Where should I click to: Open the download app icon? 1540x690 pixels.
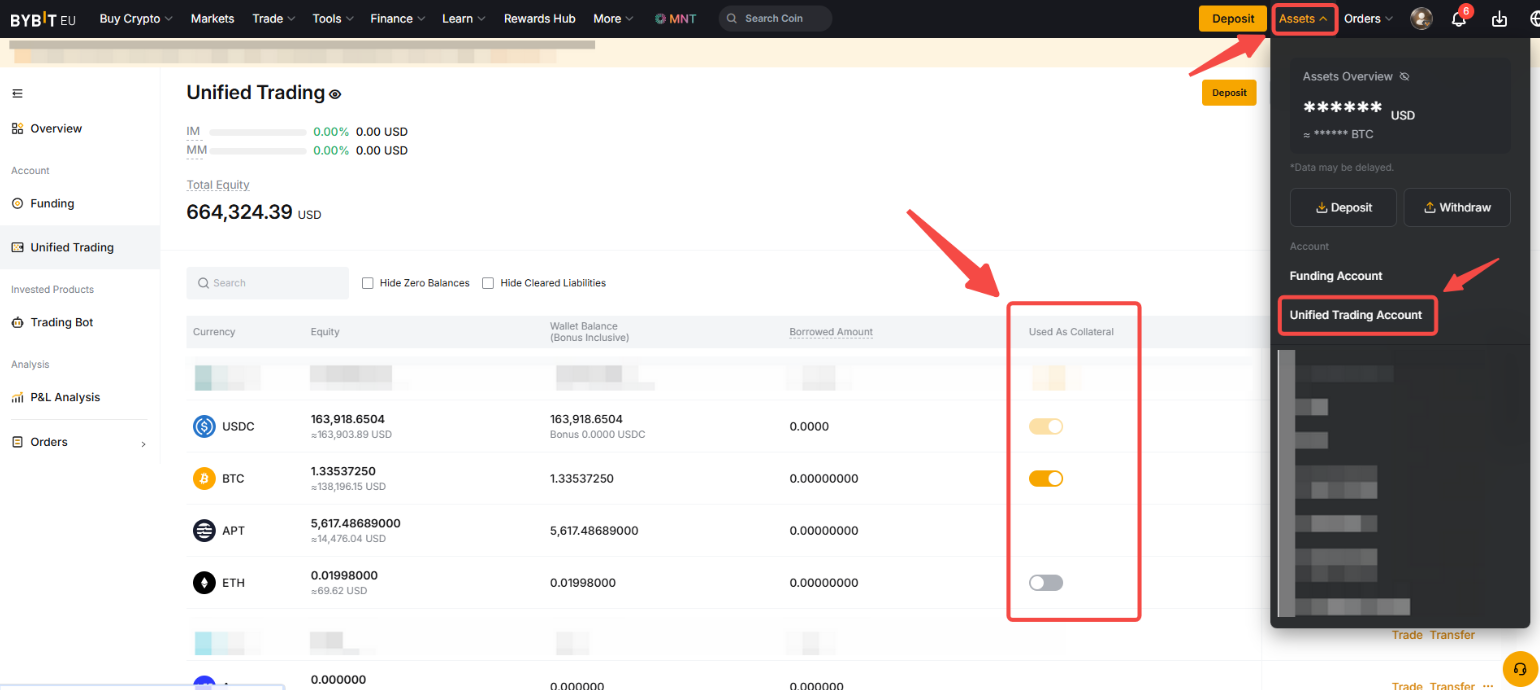click(1498, 19)
